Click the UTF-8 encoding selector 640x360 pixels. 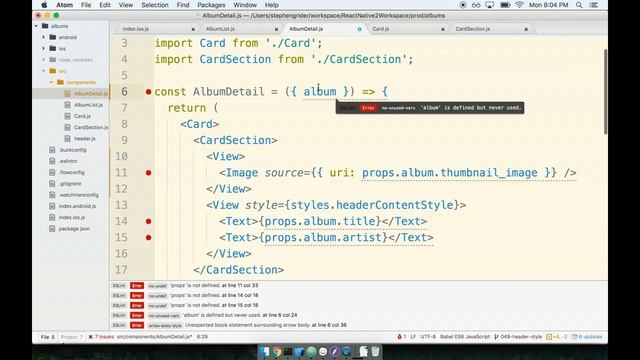click(x=428, y=337)
